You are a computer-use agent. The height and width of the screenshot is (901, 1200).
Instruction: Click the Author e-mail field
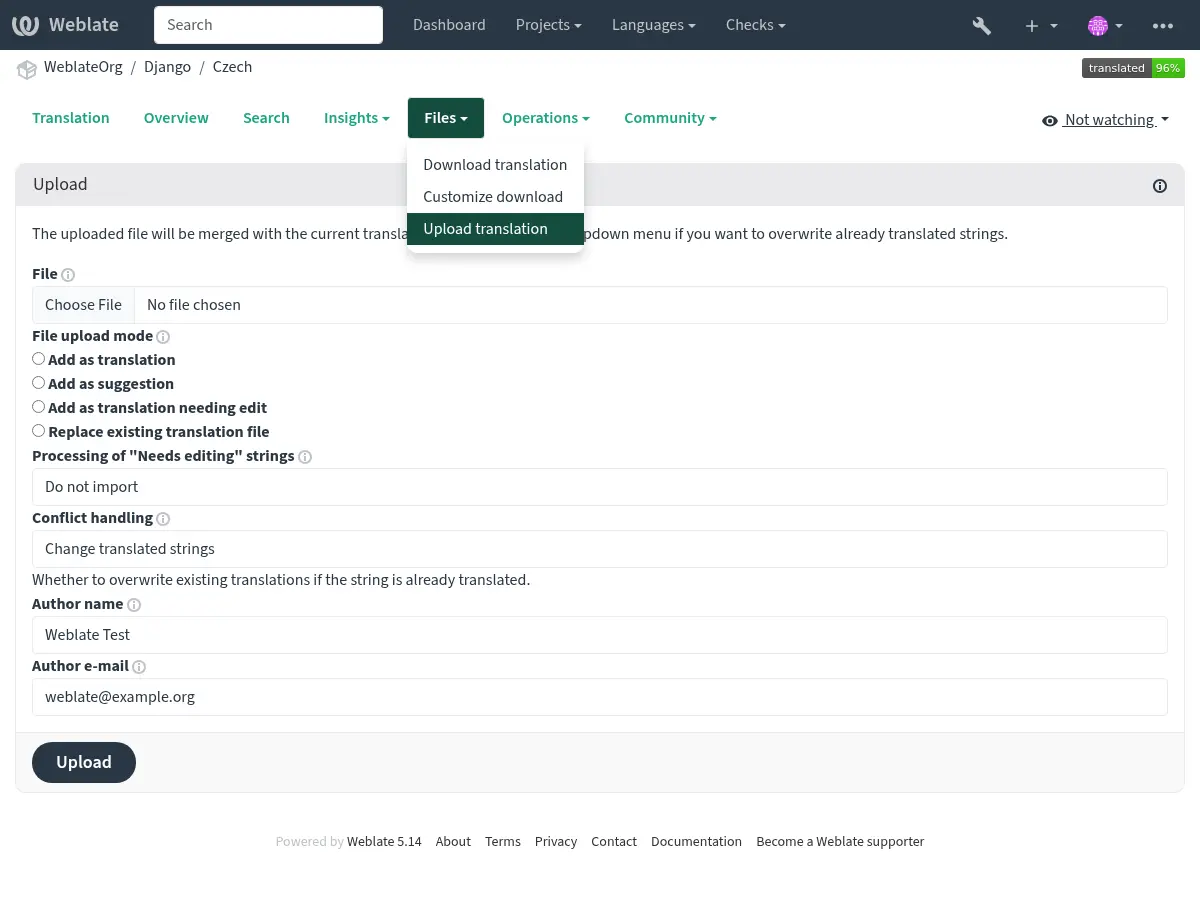[600, 697]
